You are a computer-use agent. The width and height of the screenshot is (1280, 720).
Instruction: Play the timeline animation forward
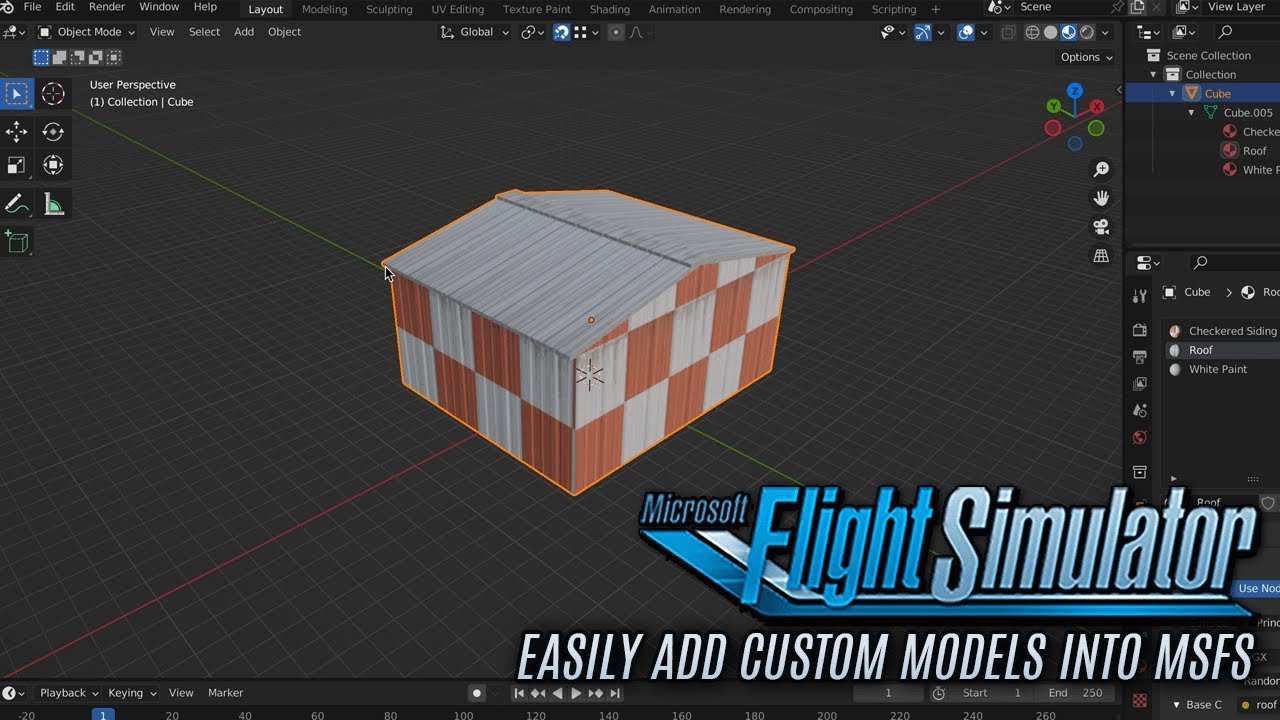576,693
